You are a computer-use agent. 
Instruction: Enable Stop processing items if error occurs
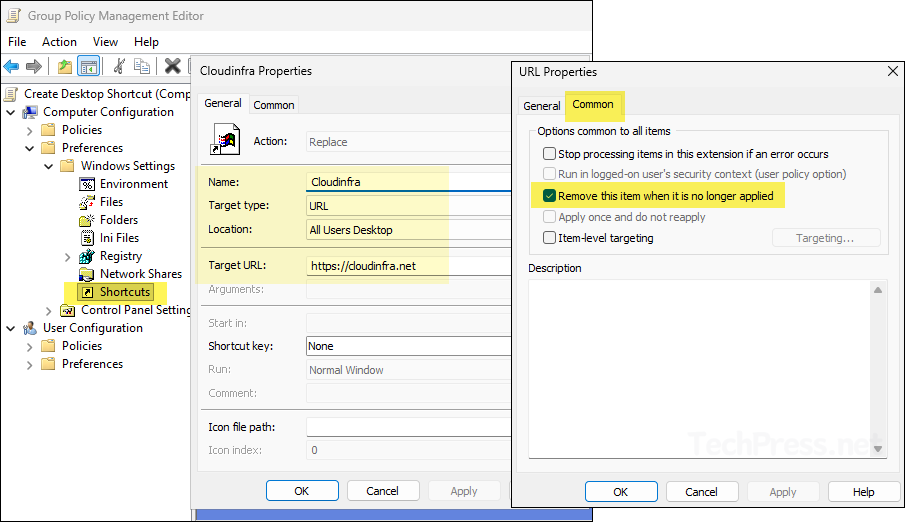point(549,154)
